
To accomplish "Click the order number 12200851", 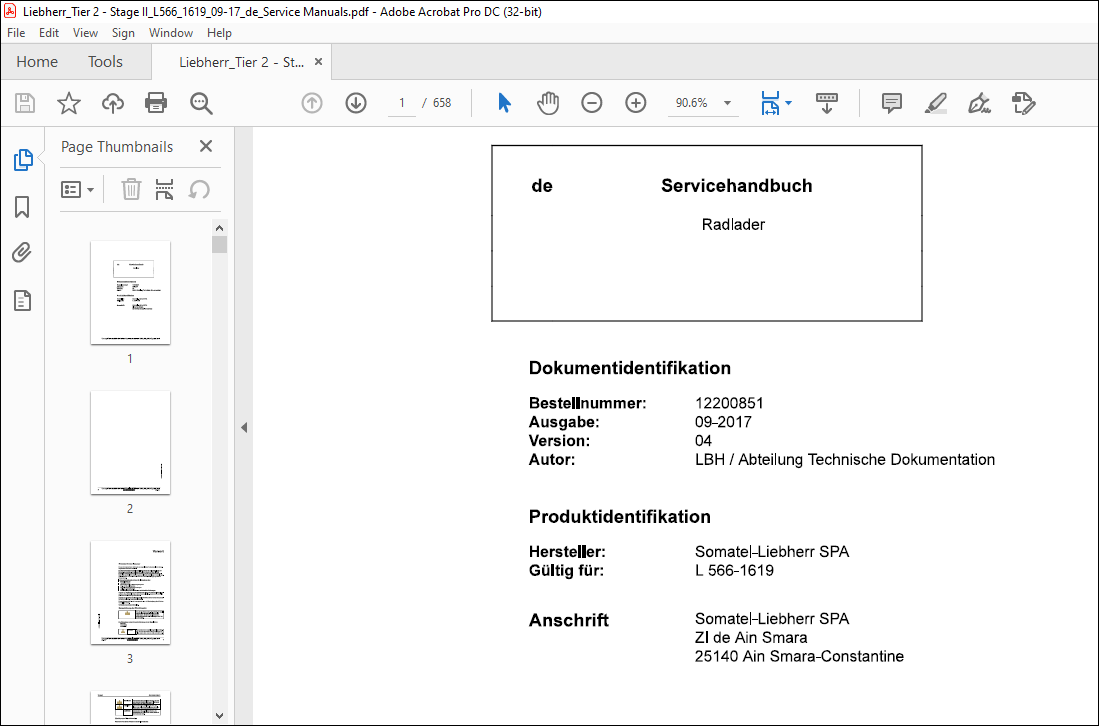I will point(729,403).
